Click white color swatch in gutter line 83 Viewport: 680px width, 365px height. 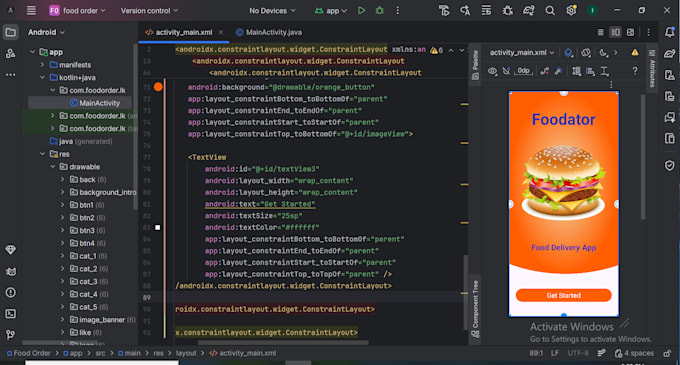157,228
